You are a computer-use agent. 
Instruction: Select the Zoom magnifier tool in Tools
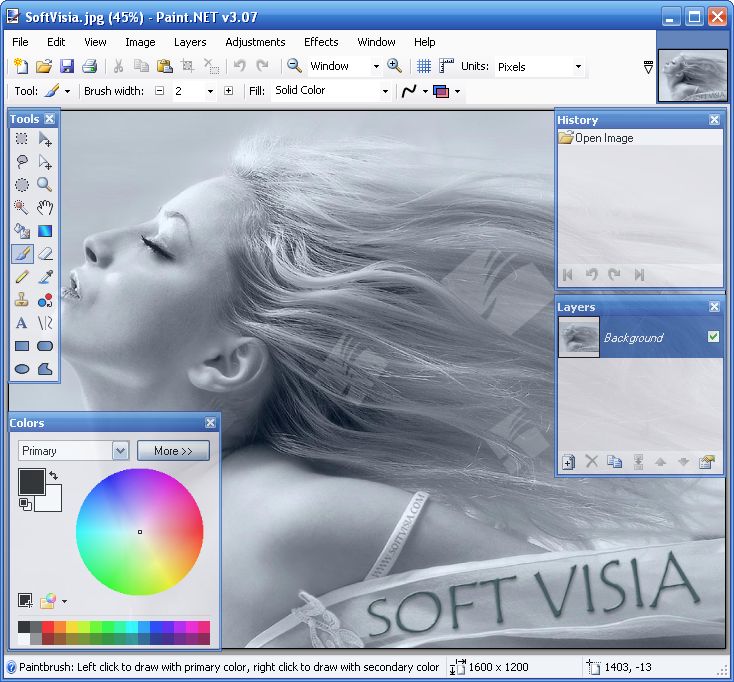[x=45, y=184]
